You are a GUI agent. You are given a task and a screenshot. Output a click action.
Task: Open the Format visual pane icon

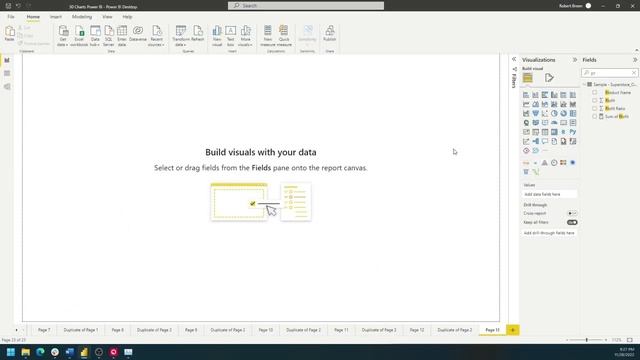(549, 78)
